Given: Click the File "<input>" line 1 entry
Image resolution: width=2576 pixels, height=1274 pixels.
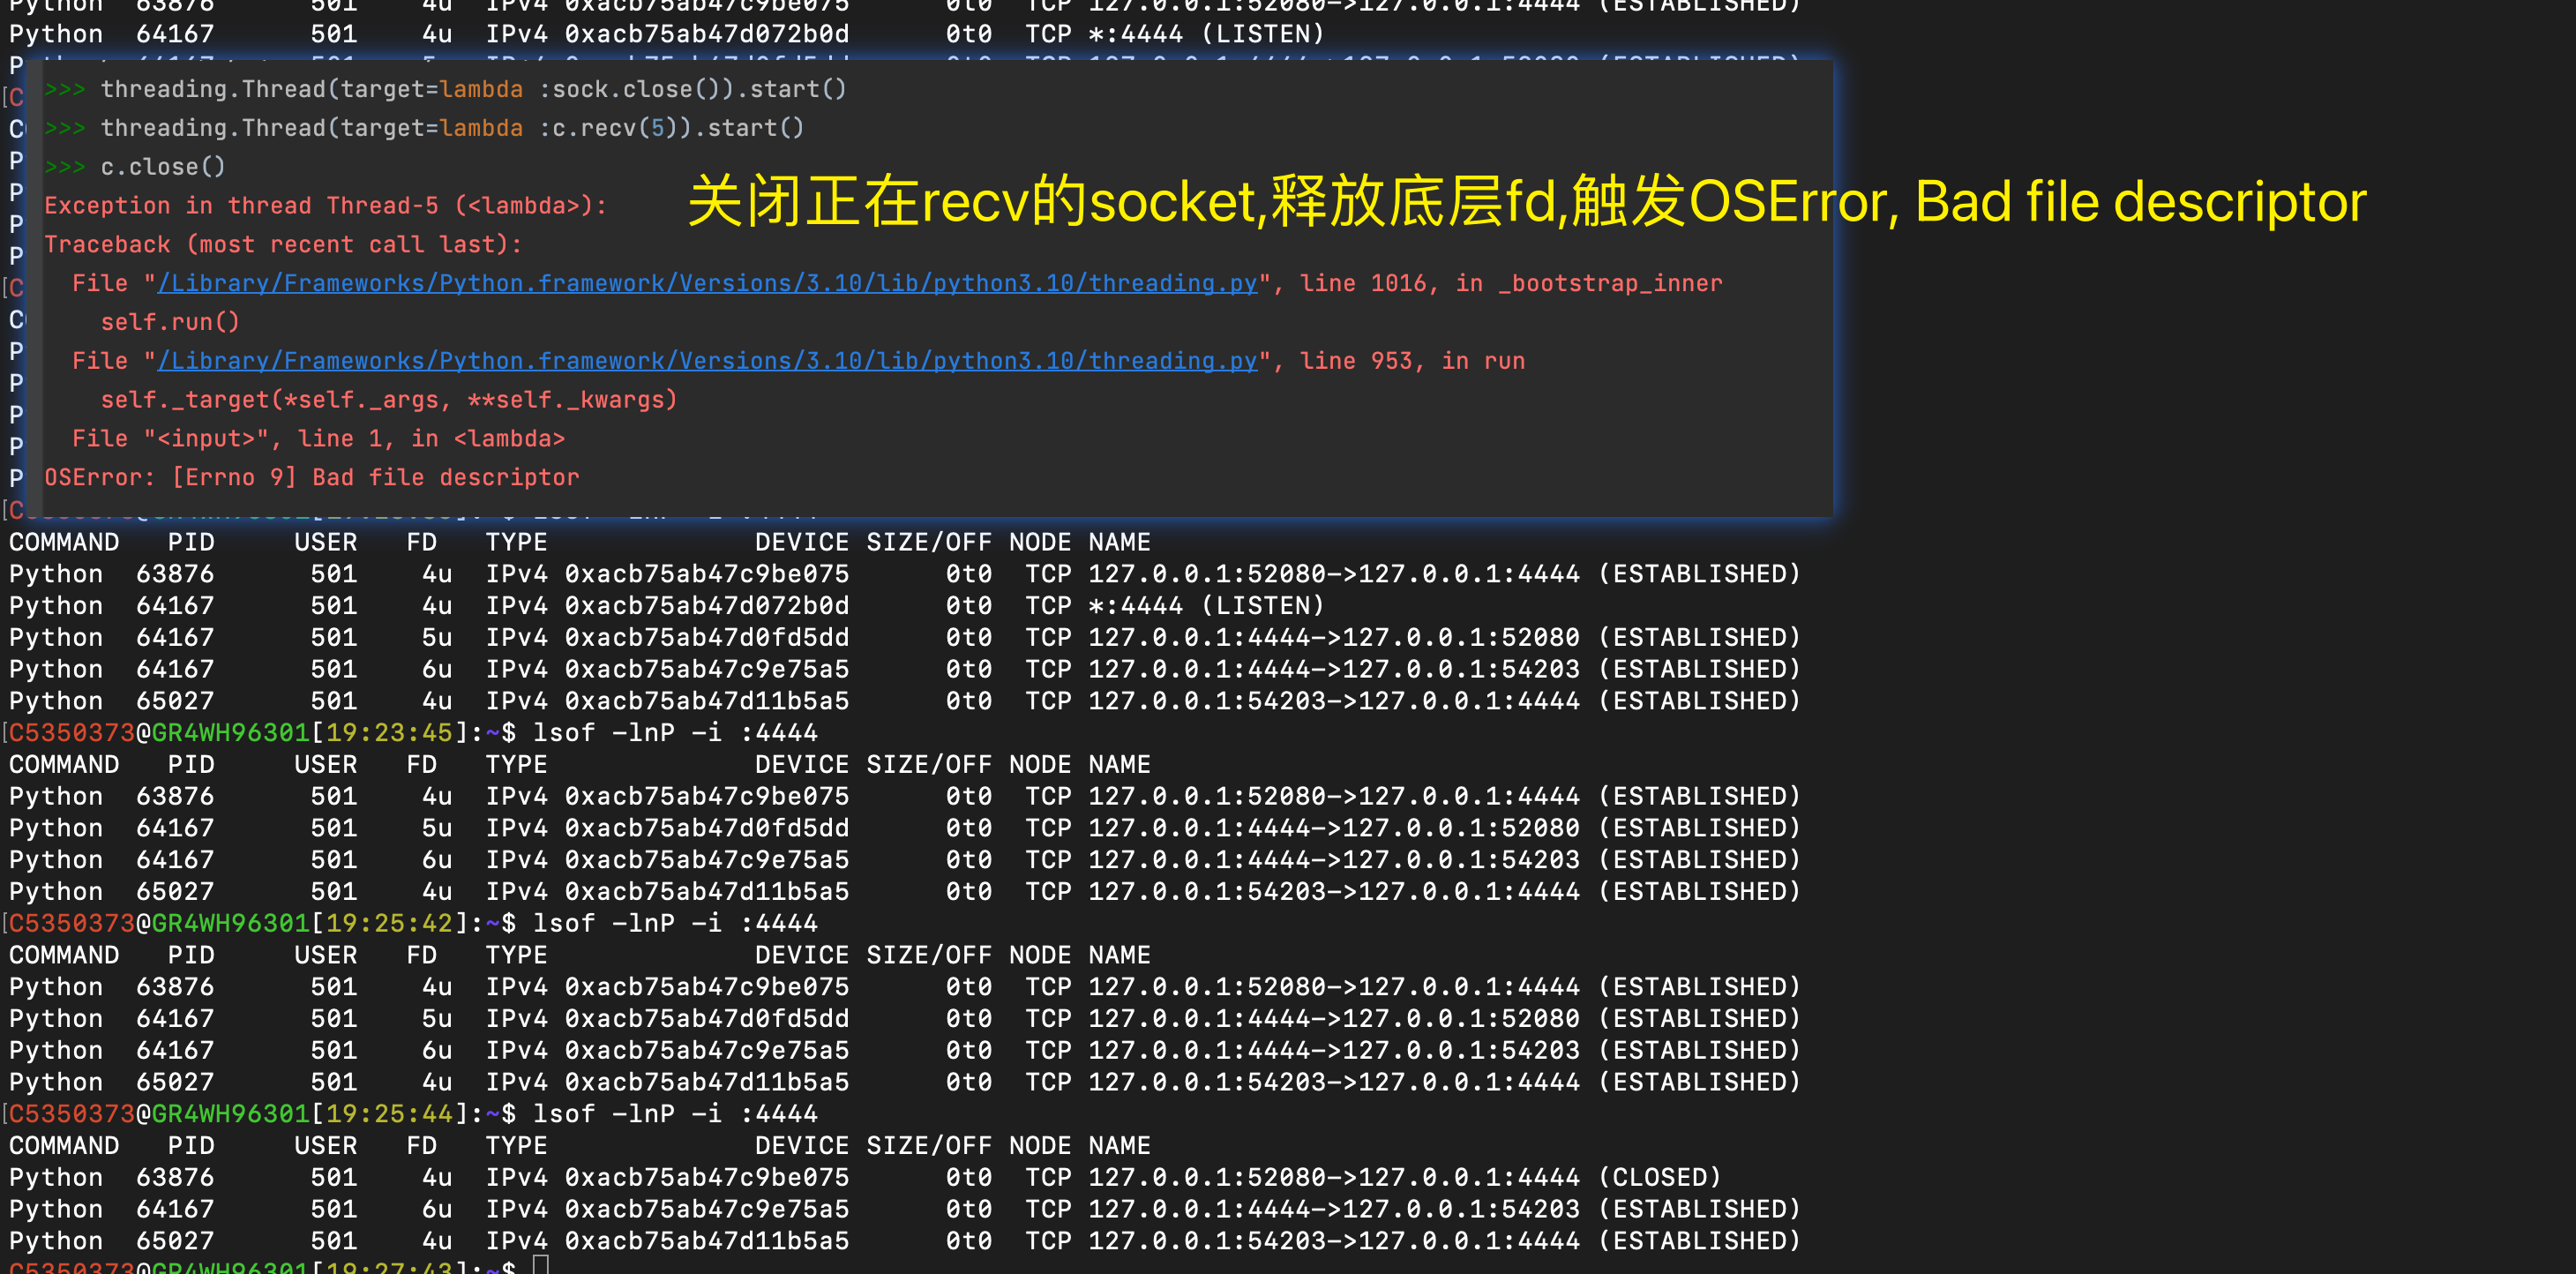Looking at the screenshot, I should pyautogui.click(x=318, y=439).
